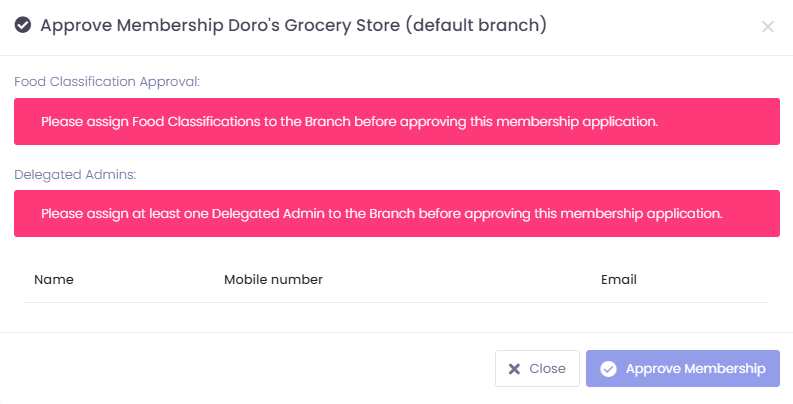
Task: Click the checkmark icon in Approve Membership button
Action: click(x=608, y=369)
